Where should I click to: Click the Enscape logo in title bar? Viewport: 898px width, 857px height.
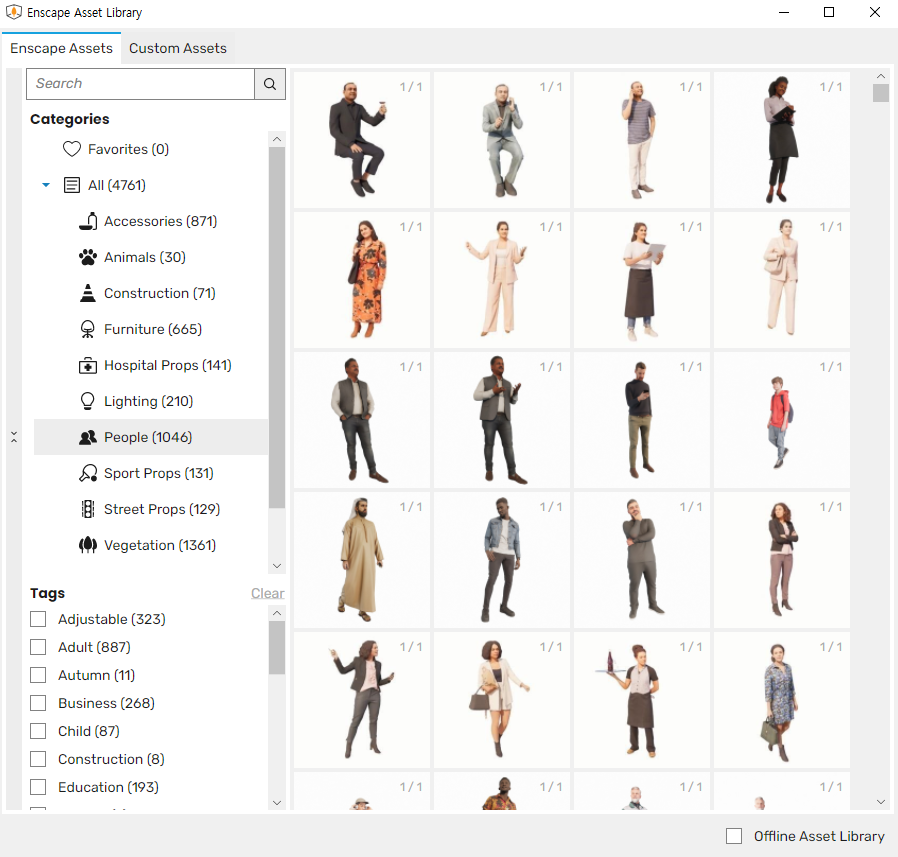tap(13, 12)
